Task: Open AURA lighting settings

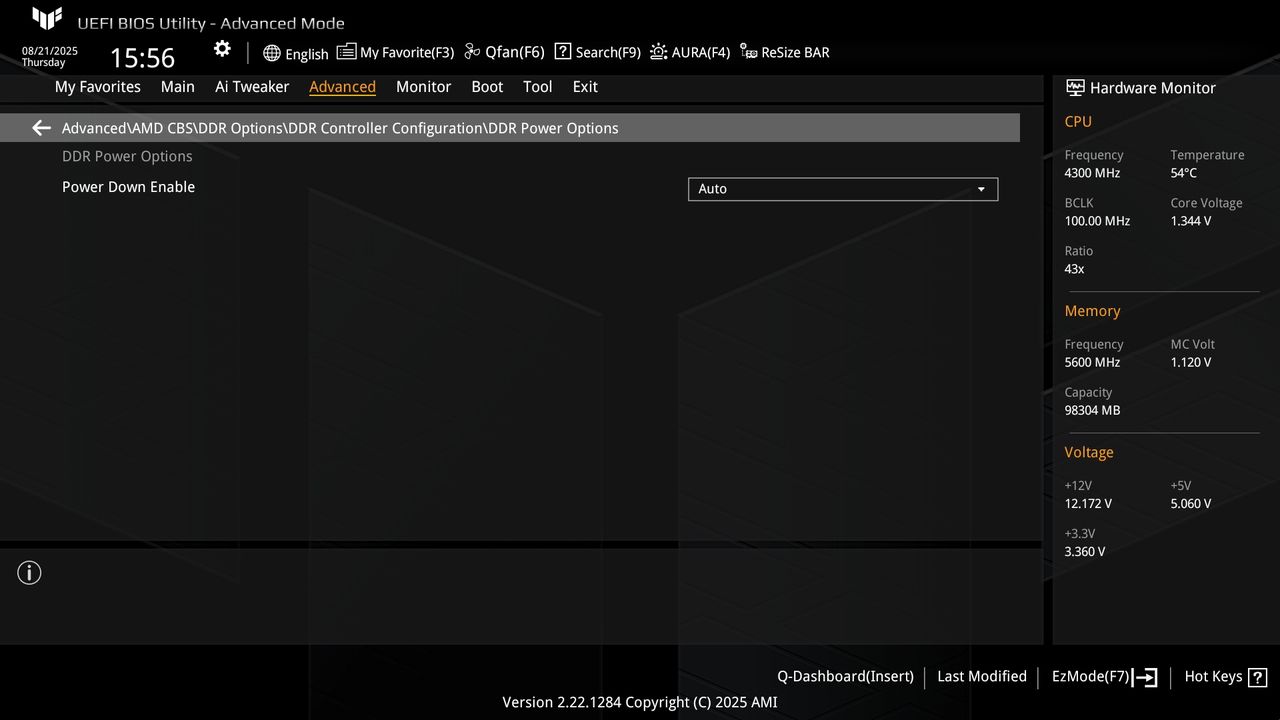Action: coord(689,51)
